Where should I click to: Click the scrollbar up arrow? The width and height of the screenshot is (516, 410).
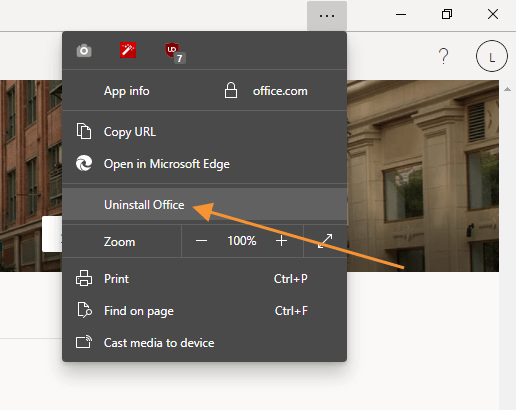(x=507, y=89)
